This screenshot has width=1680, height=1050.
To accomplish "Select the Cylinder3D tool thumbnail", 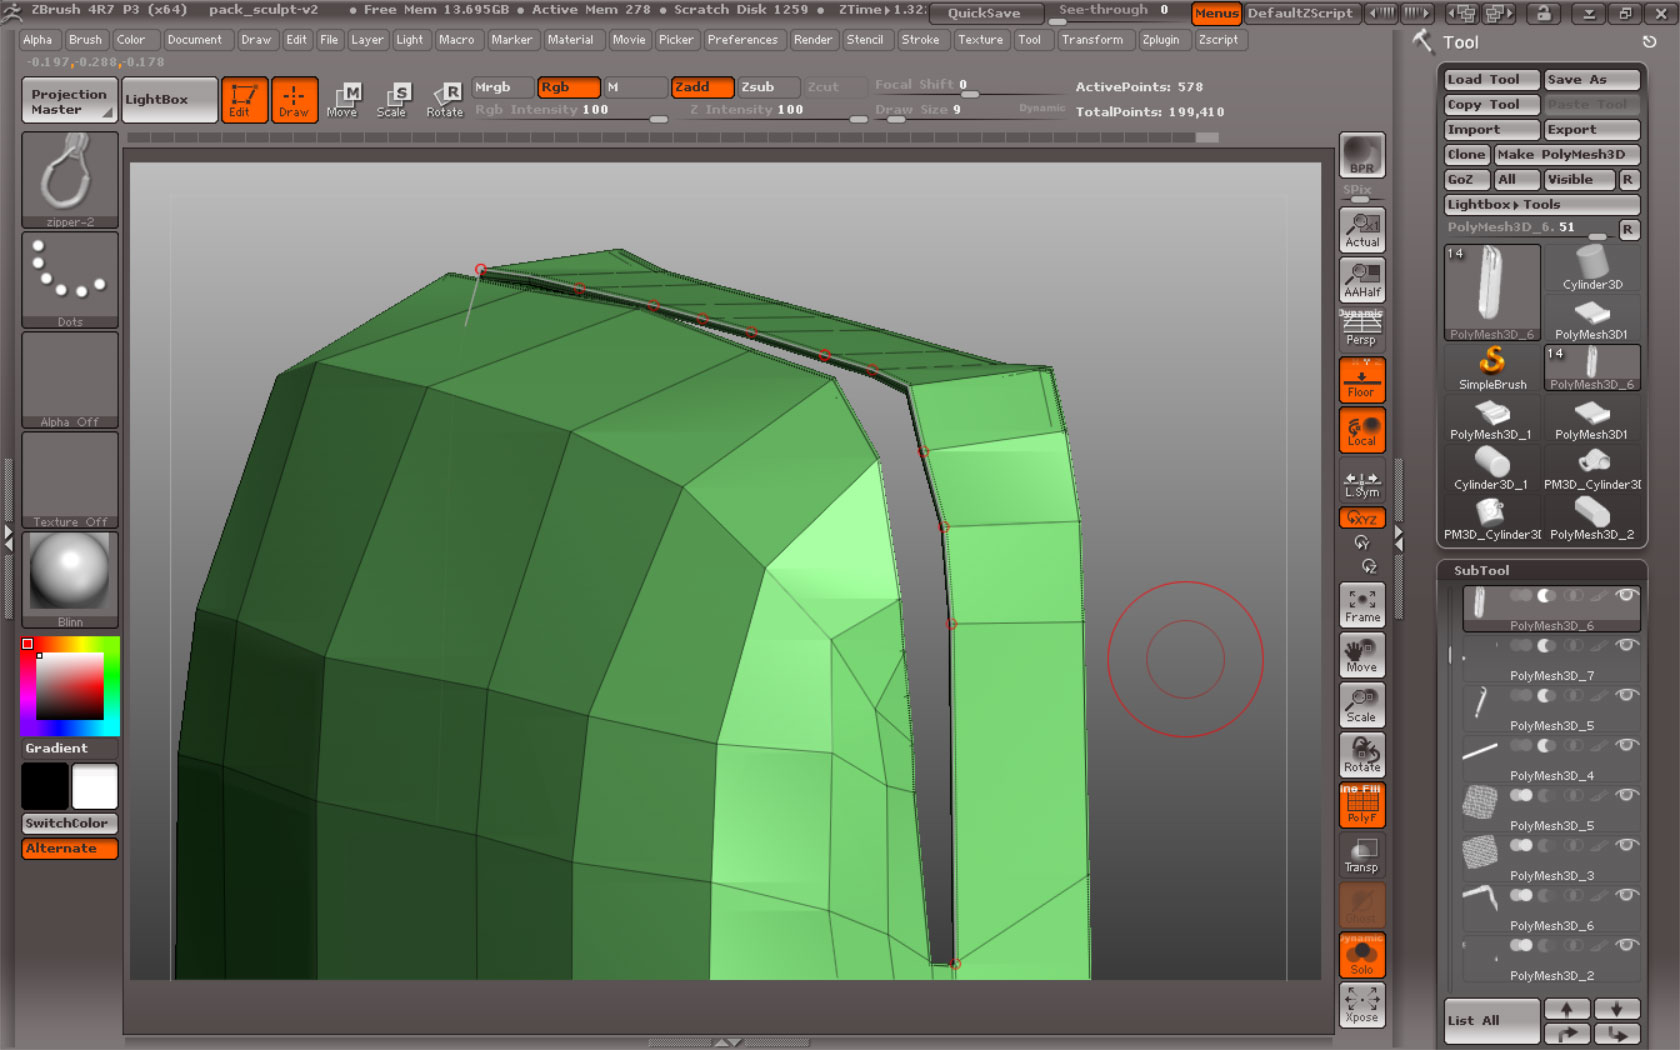I will pyautogui.click(x=1592, y=269).
